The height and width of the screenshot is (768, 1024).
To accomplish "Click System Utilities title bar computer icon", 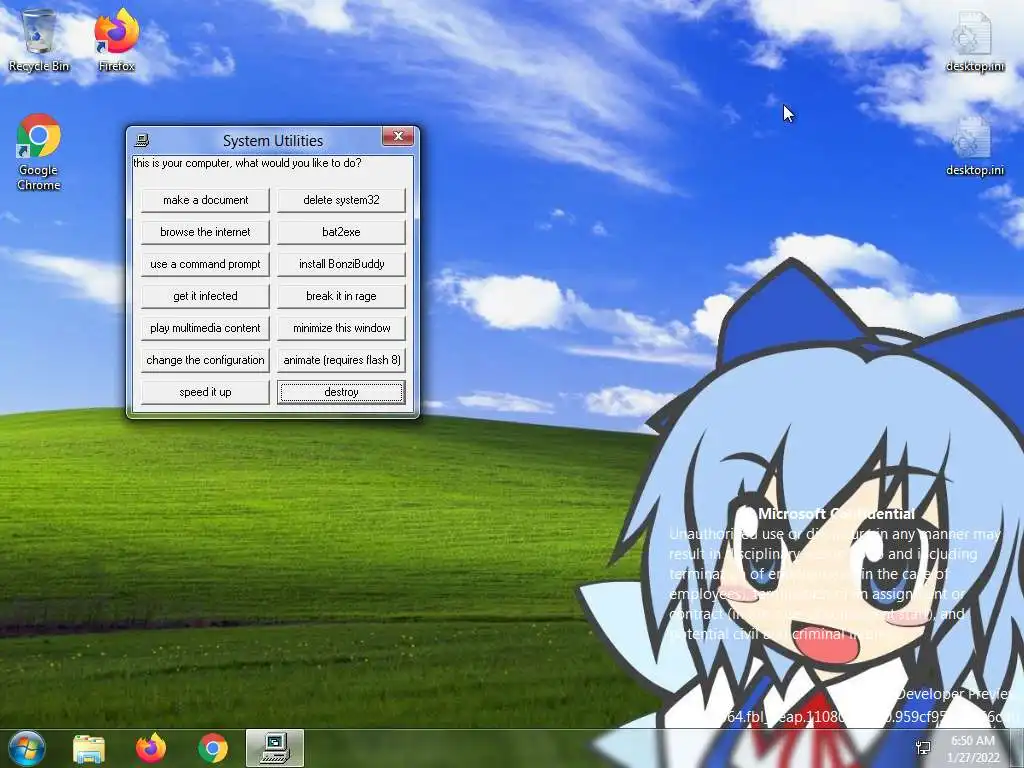I will pyautogui.click(x=142, y=140).
